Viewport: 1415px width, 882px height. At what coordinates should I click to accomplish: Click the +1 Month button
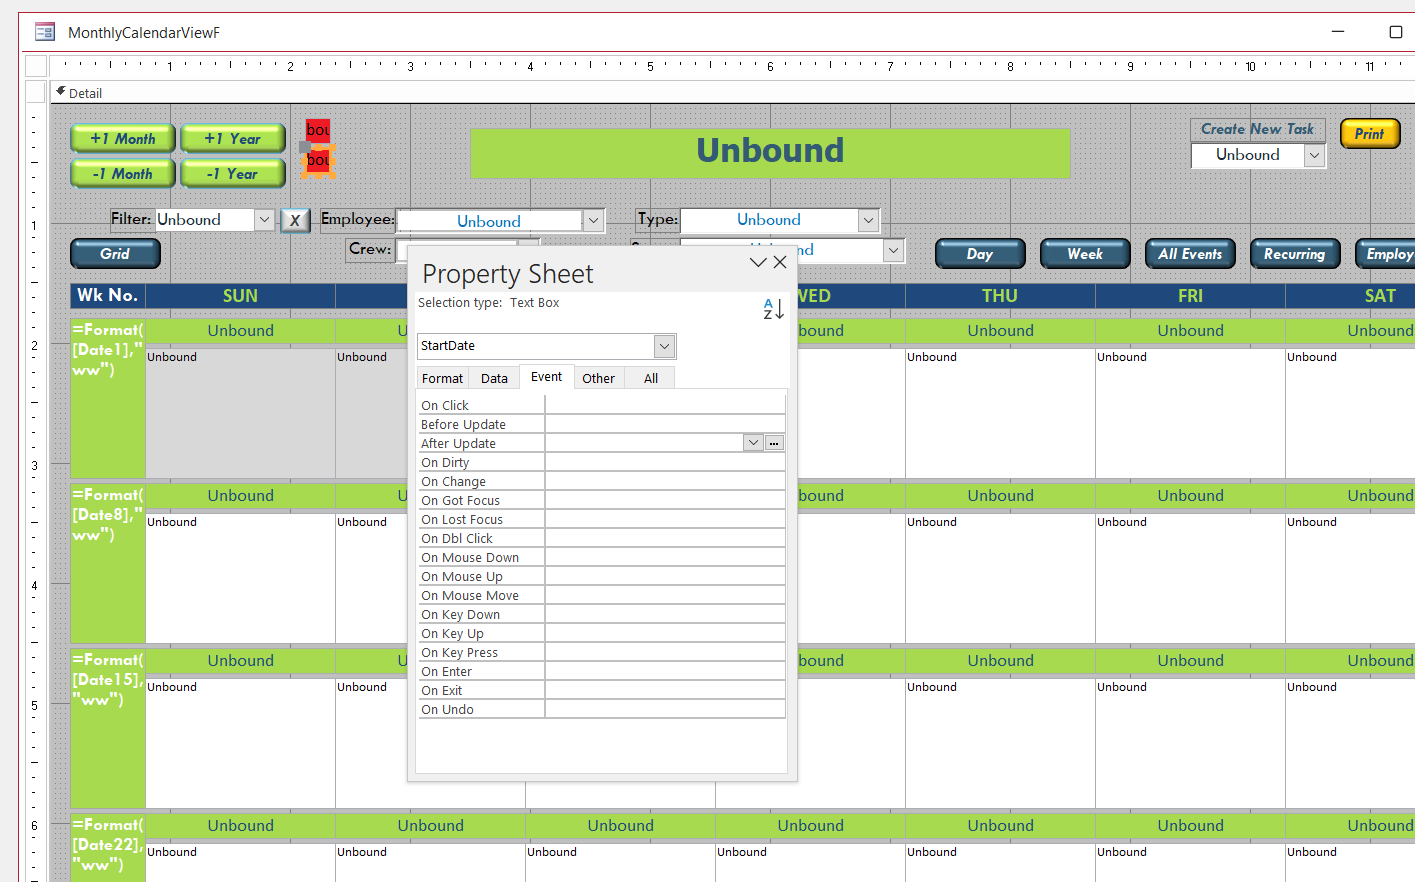click(123, 139)
